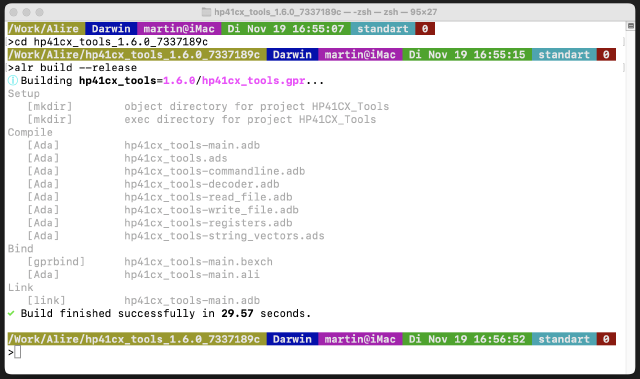This screenshot has height=379, width=640.
Task: Click the time stamp 16:55:15
Action: [499, 55]
